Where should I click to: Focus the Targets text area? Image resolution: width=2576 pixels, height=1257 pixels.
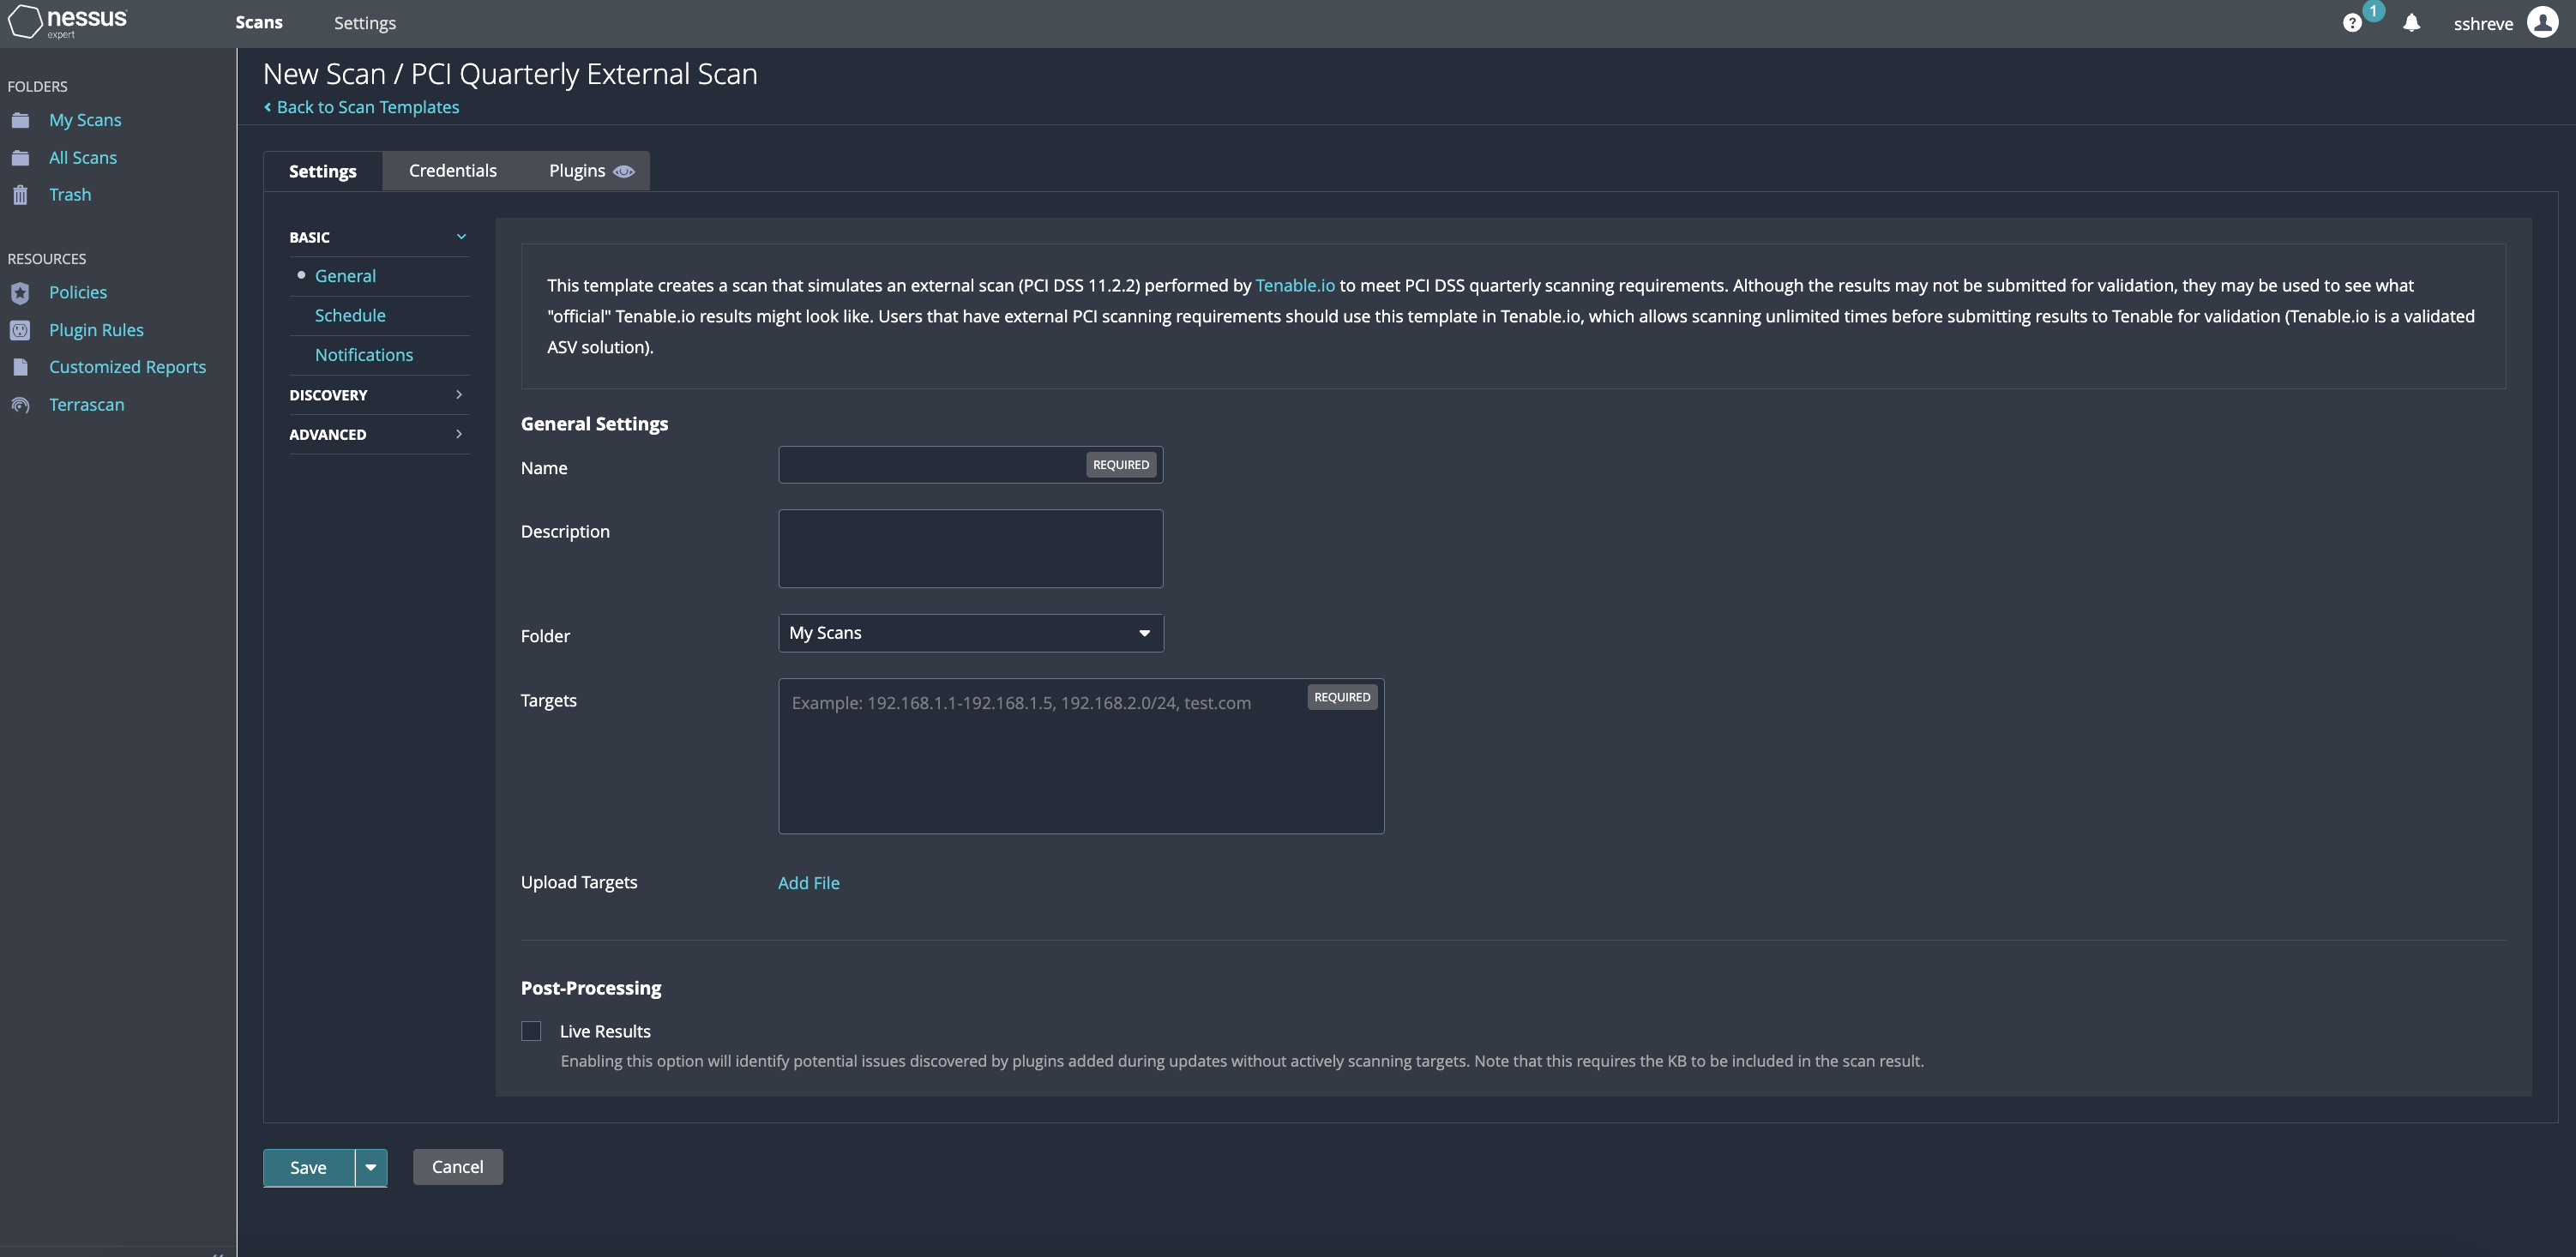point(1081,756)
